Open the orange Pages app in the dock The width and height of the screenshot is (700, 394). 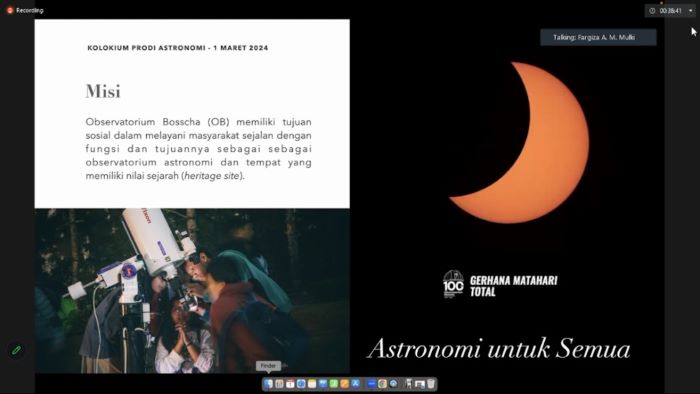pyautogui.click(x=345, y=384)
